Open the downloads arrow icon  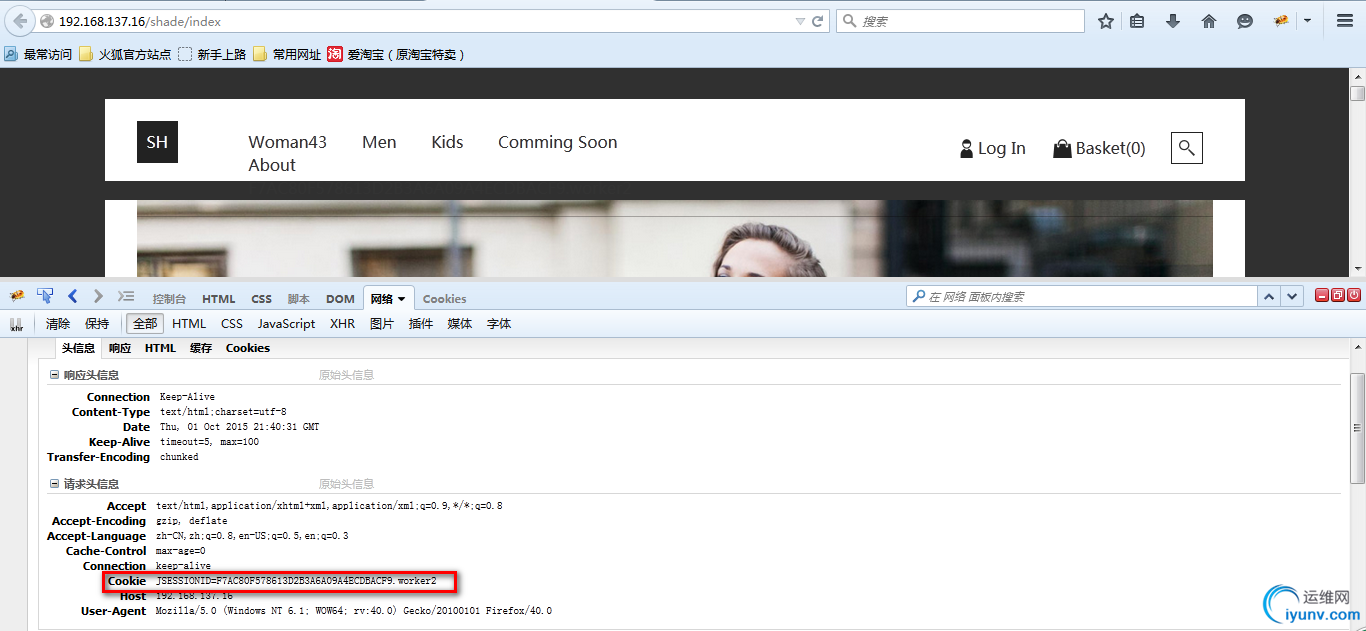coord(1174,21)
